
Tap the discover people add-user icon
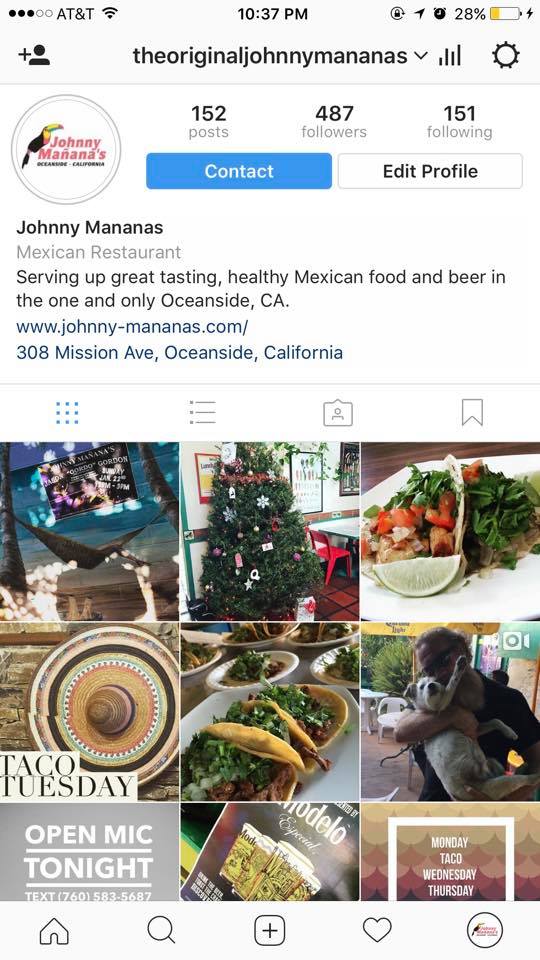coord(34,56)
